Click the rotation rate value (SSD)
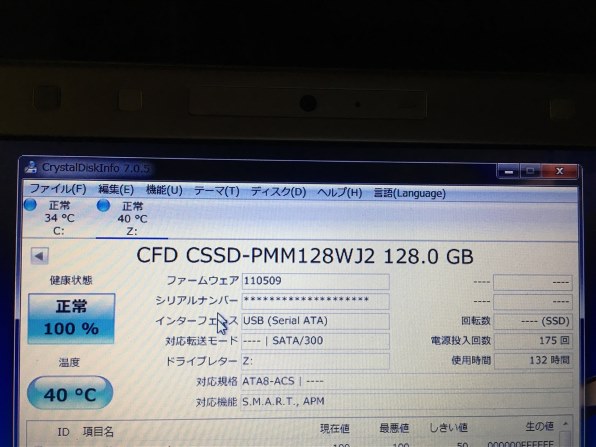This screenshot has height=447, width=596. point(533,322)
